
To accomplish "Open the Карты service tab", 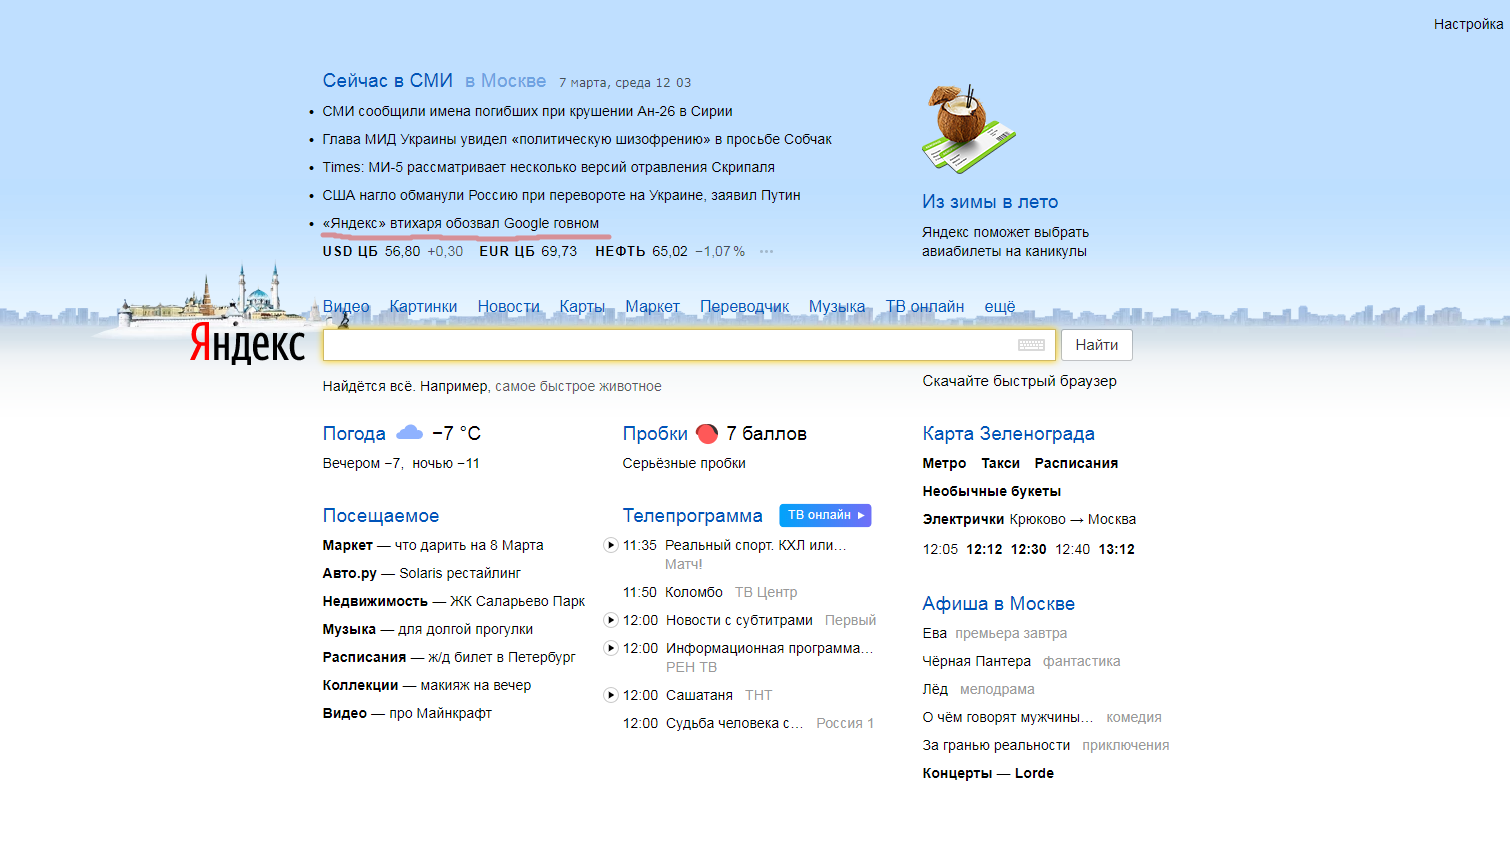I will point(582,306).
